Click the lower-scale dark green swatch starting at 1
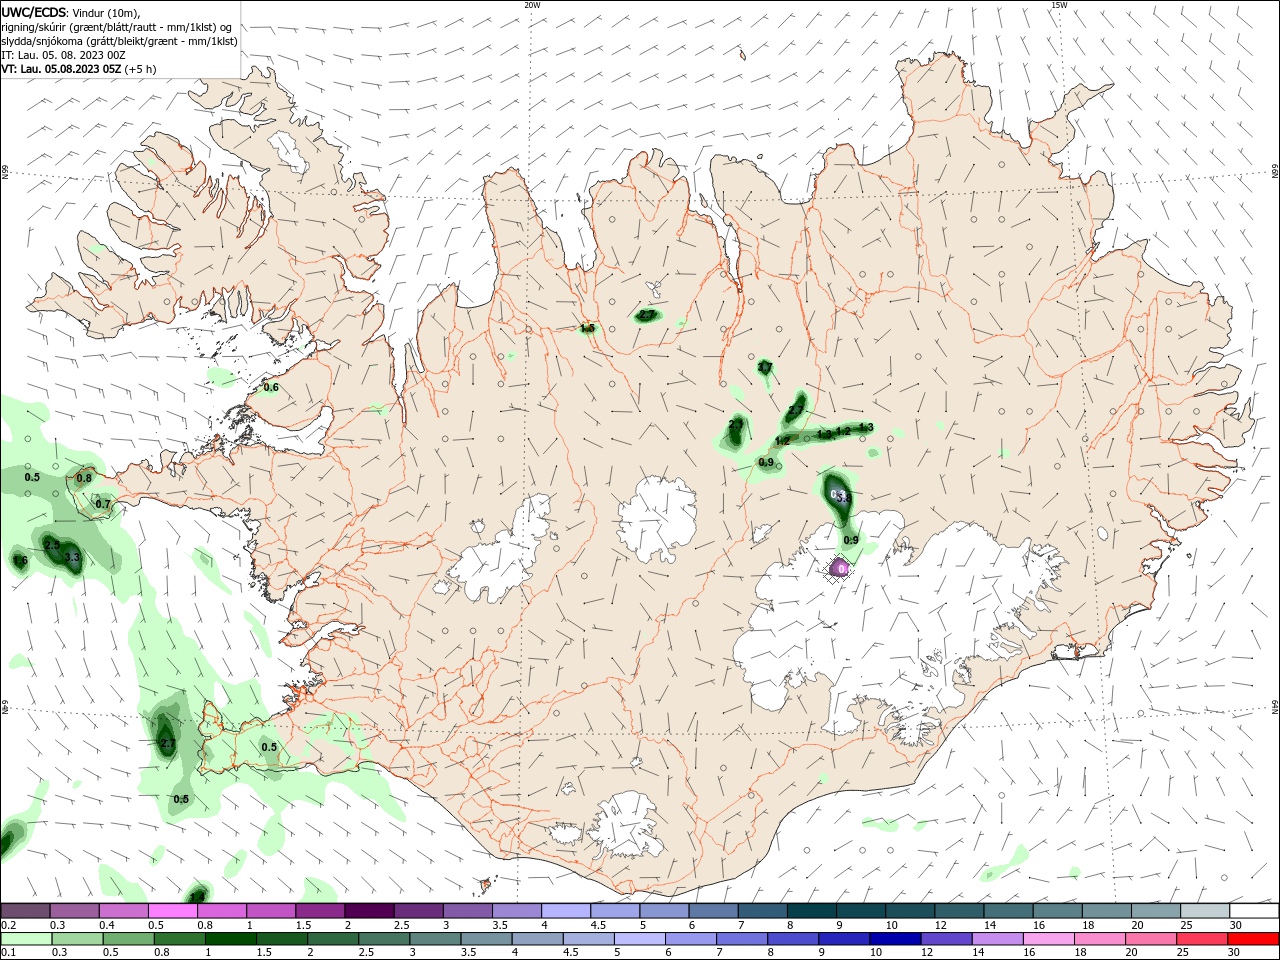Image resolution: width=1280 pixels, height=960 pixels. click(x=230, y=939)
